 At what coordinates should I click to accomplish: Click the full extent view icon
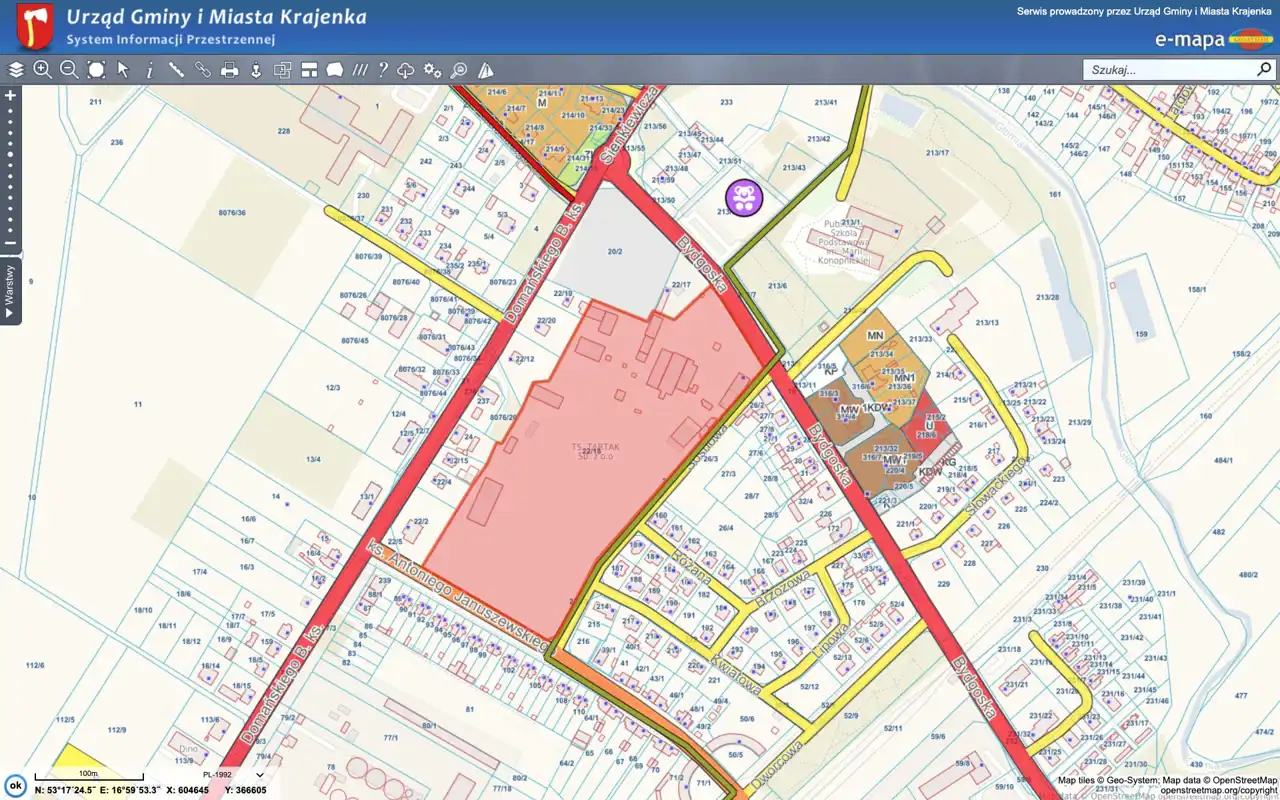click(96, 70)
